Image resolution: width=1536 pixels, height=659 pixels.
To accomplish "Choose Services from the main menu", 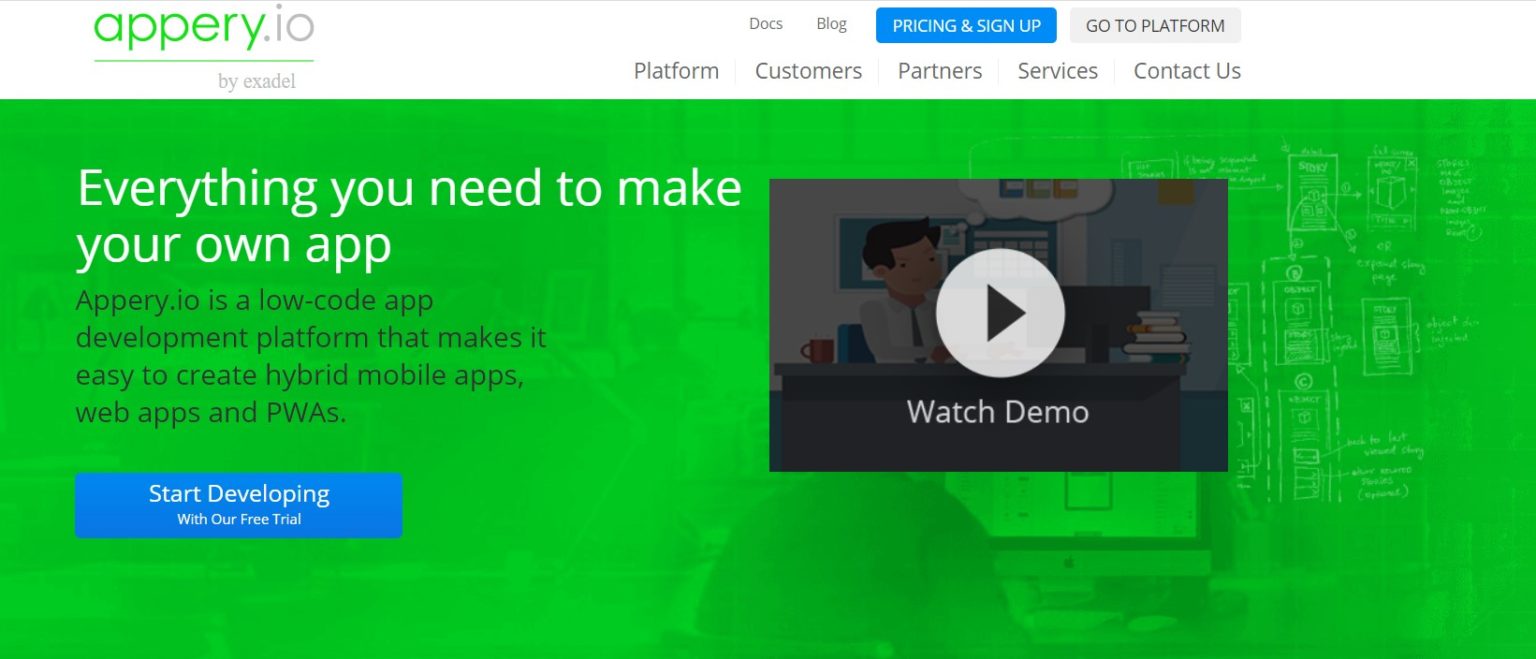I will 1057,71.
